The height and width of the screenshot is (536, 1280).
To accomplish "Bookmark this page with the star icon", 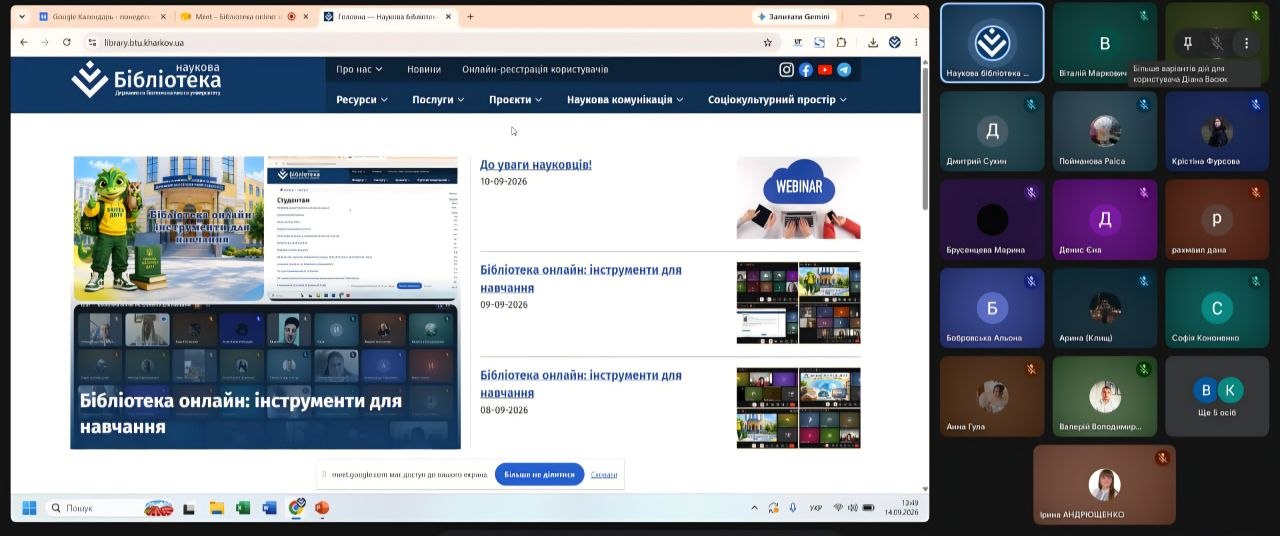I will (768, 42).
